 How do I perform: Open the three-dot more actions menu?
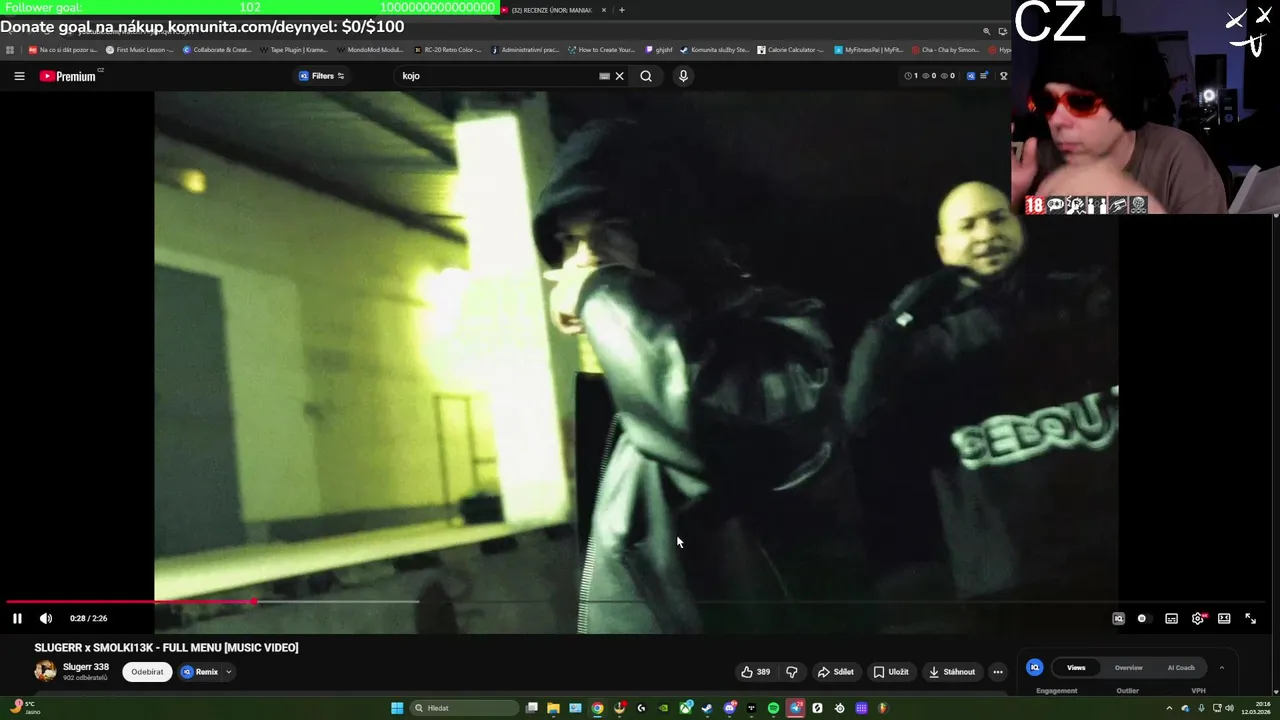coord(997,672)
